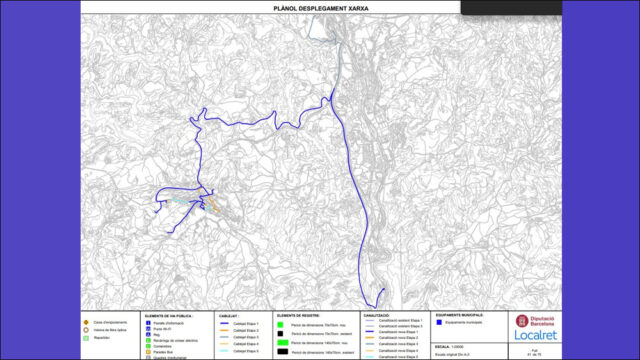Click the small black Pericó 70x70 existent symbol
Image resolution: width=640 pixels, height=360 pixels.
(280, 334)
